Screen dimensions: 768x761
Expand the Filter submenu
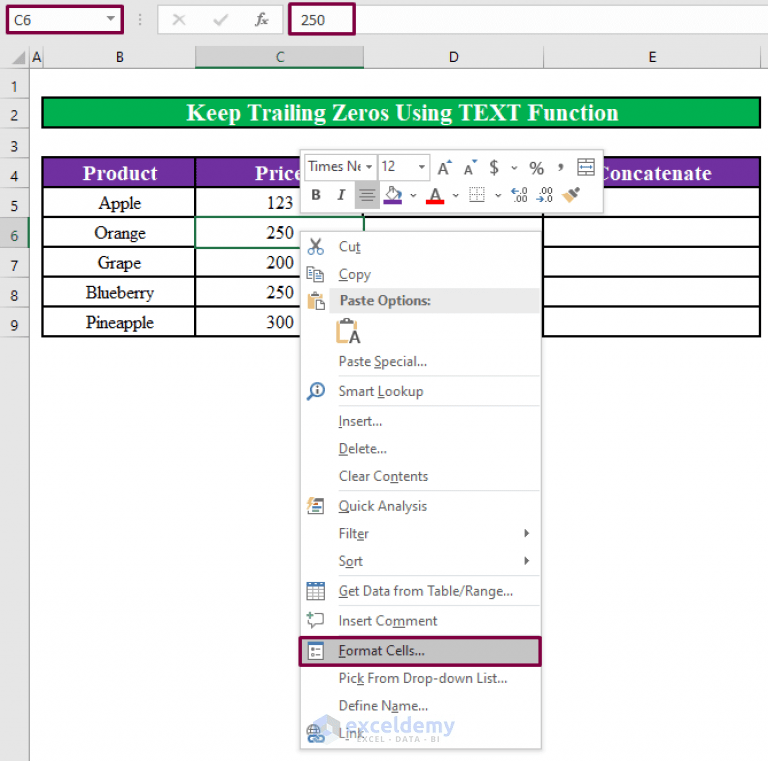420,533
